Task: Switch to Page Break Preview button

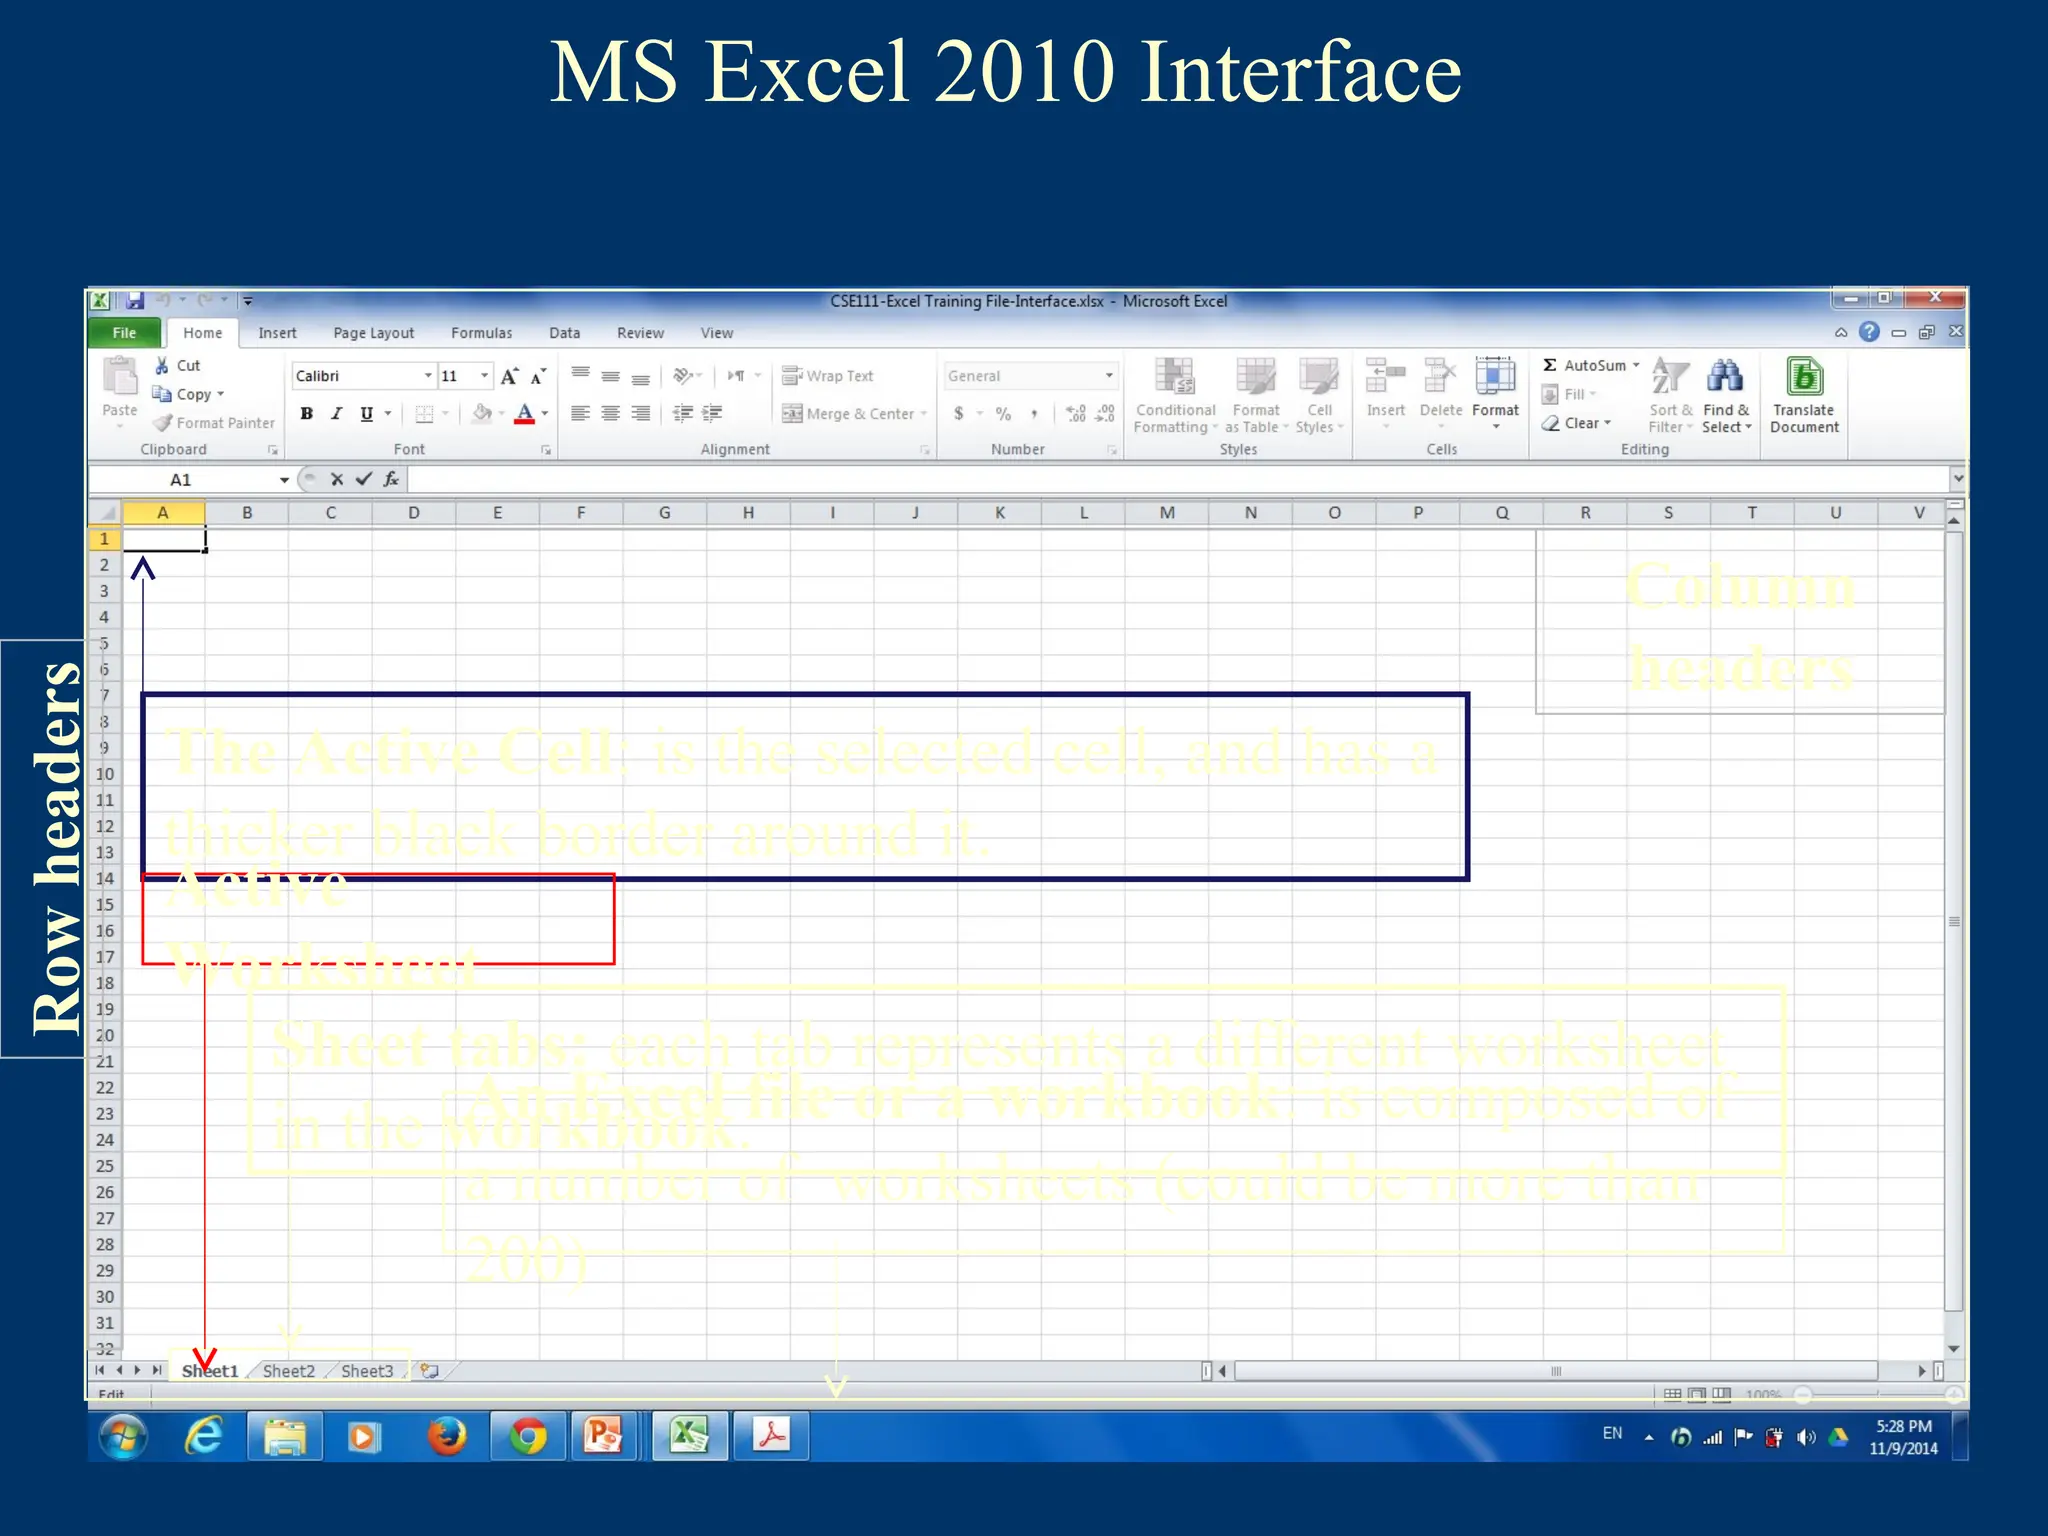Action: pyautogui.click(x=1722, y=1394)
